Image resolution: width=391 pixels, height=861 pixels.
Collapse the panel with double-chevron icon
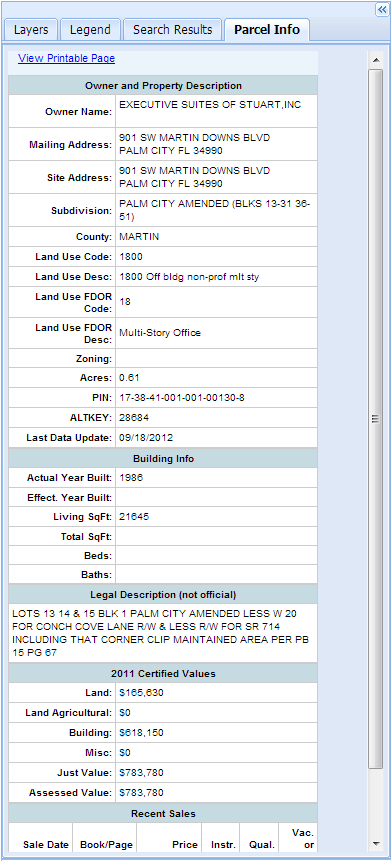pos(382,9)
